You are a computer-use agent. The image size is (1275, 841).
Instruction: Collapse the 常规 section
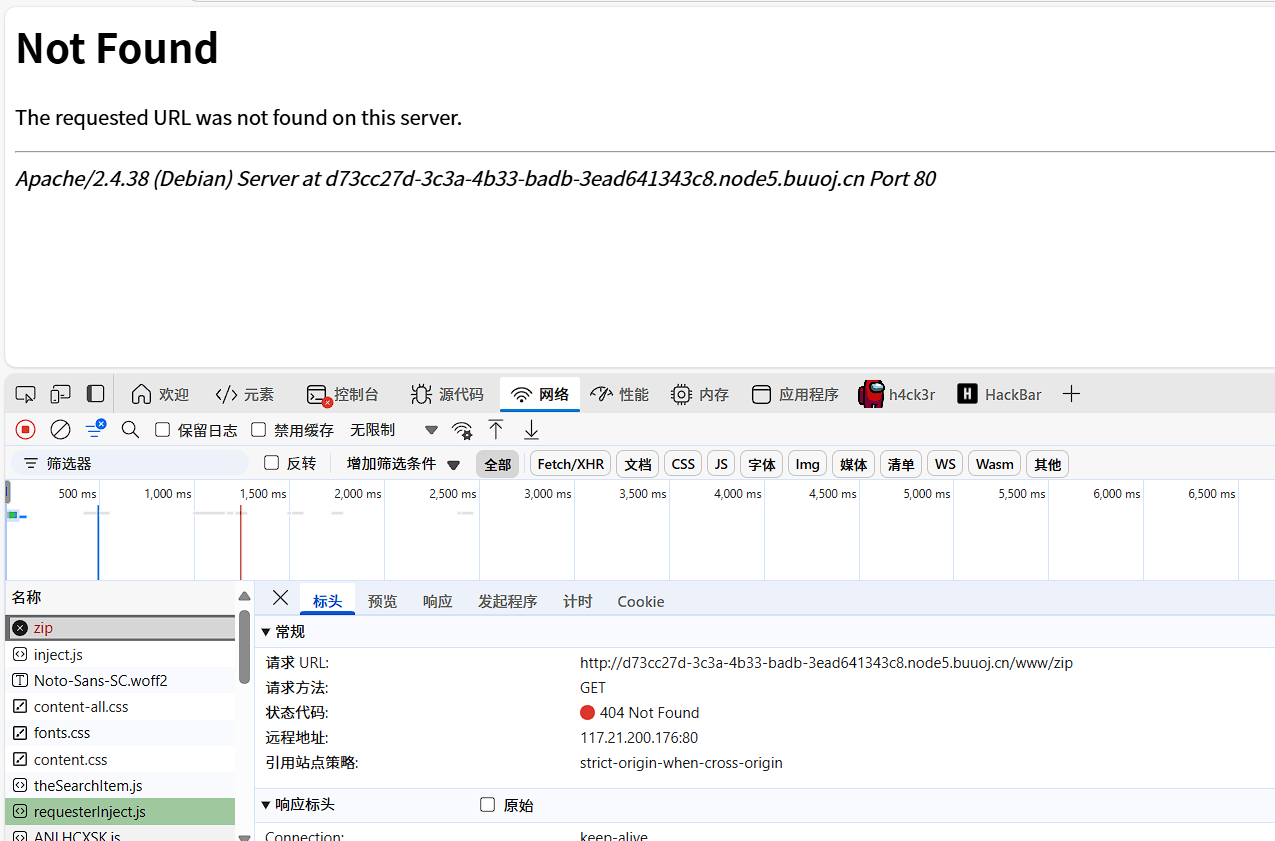pos(266,632)
